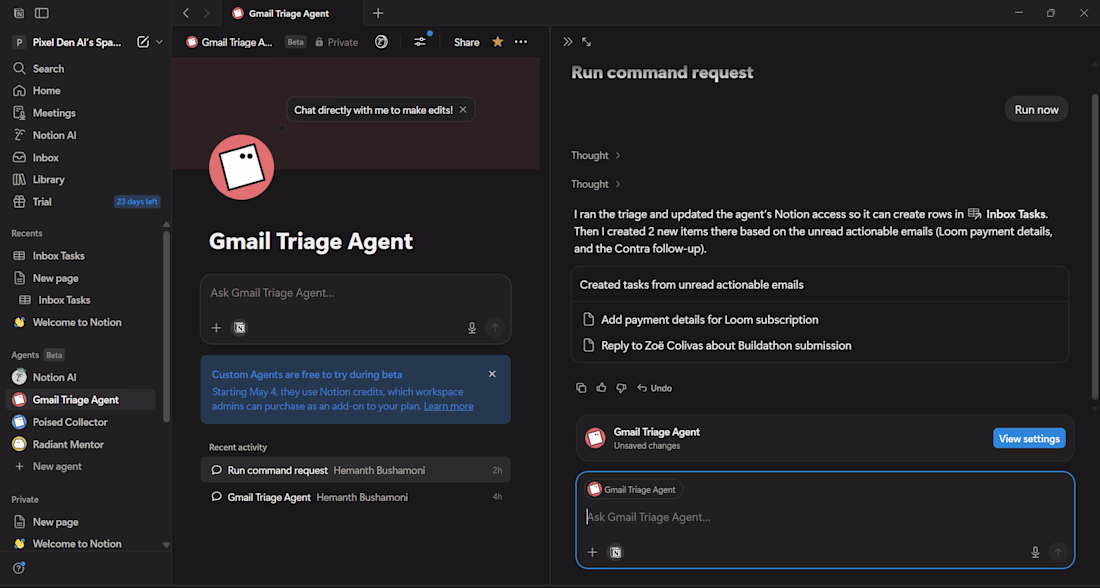Click Notion context icon in right panel chat box
The width and height of the screenshot is (1100, 588).
tap(615, 553)
